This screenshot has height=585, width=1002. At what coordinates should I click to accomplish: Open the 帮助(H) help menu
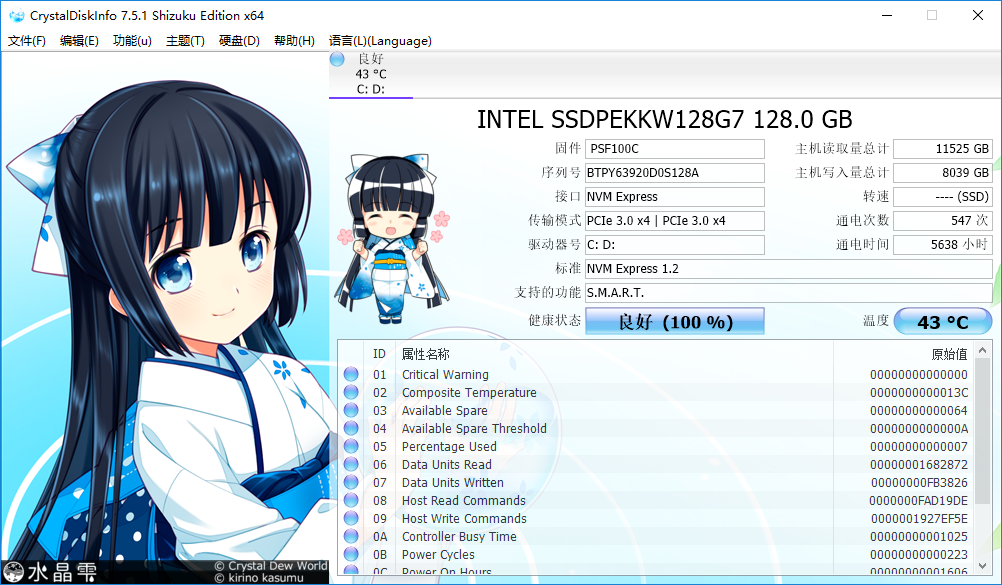[x=294, y=41]
